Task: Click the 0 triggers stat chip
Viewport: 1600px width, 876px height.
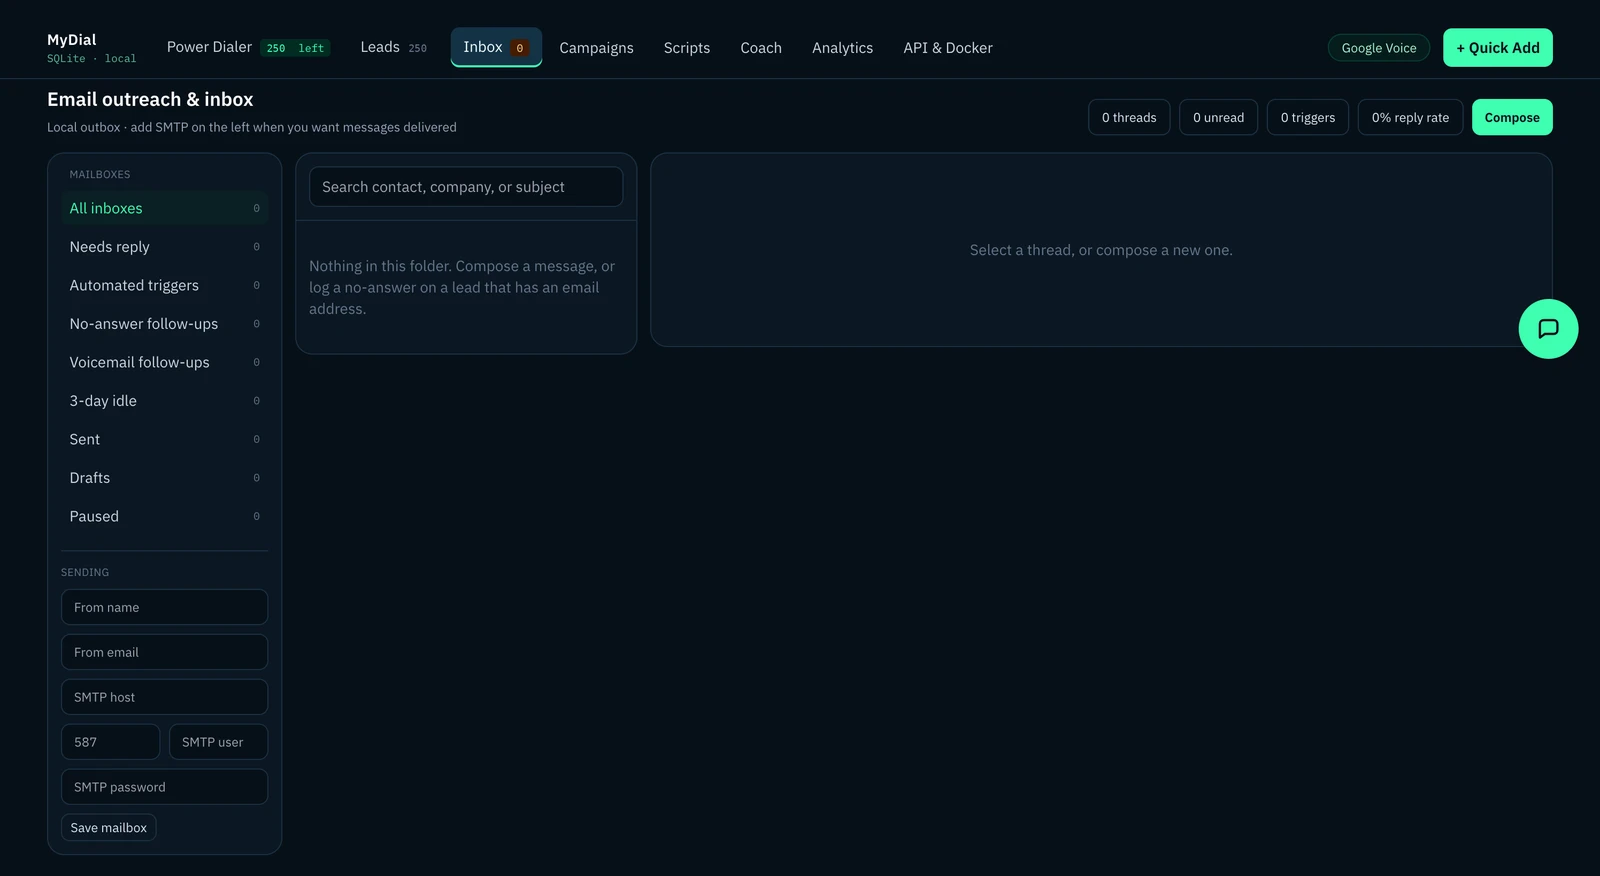Action: (1308, 117)
